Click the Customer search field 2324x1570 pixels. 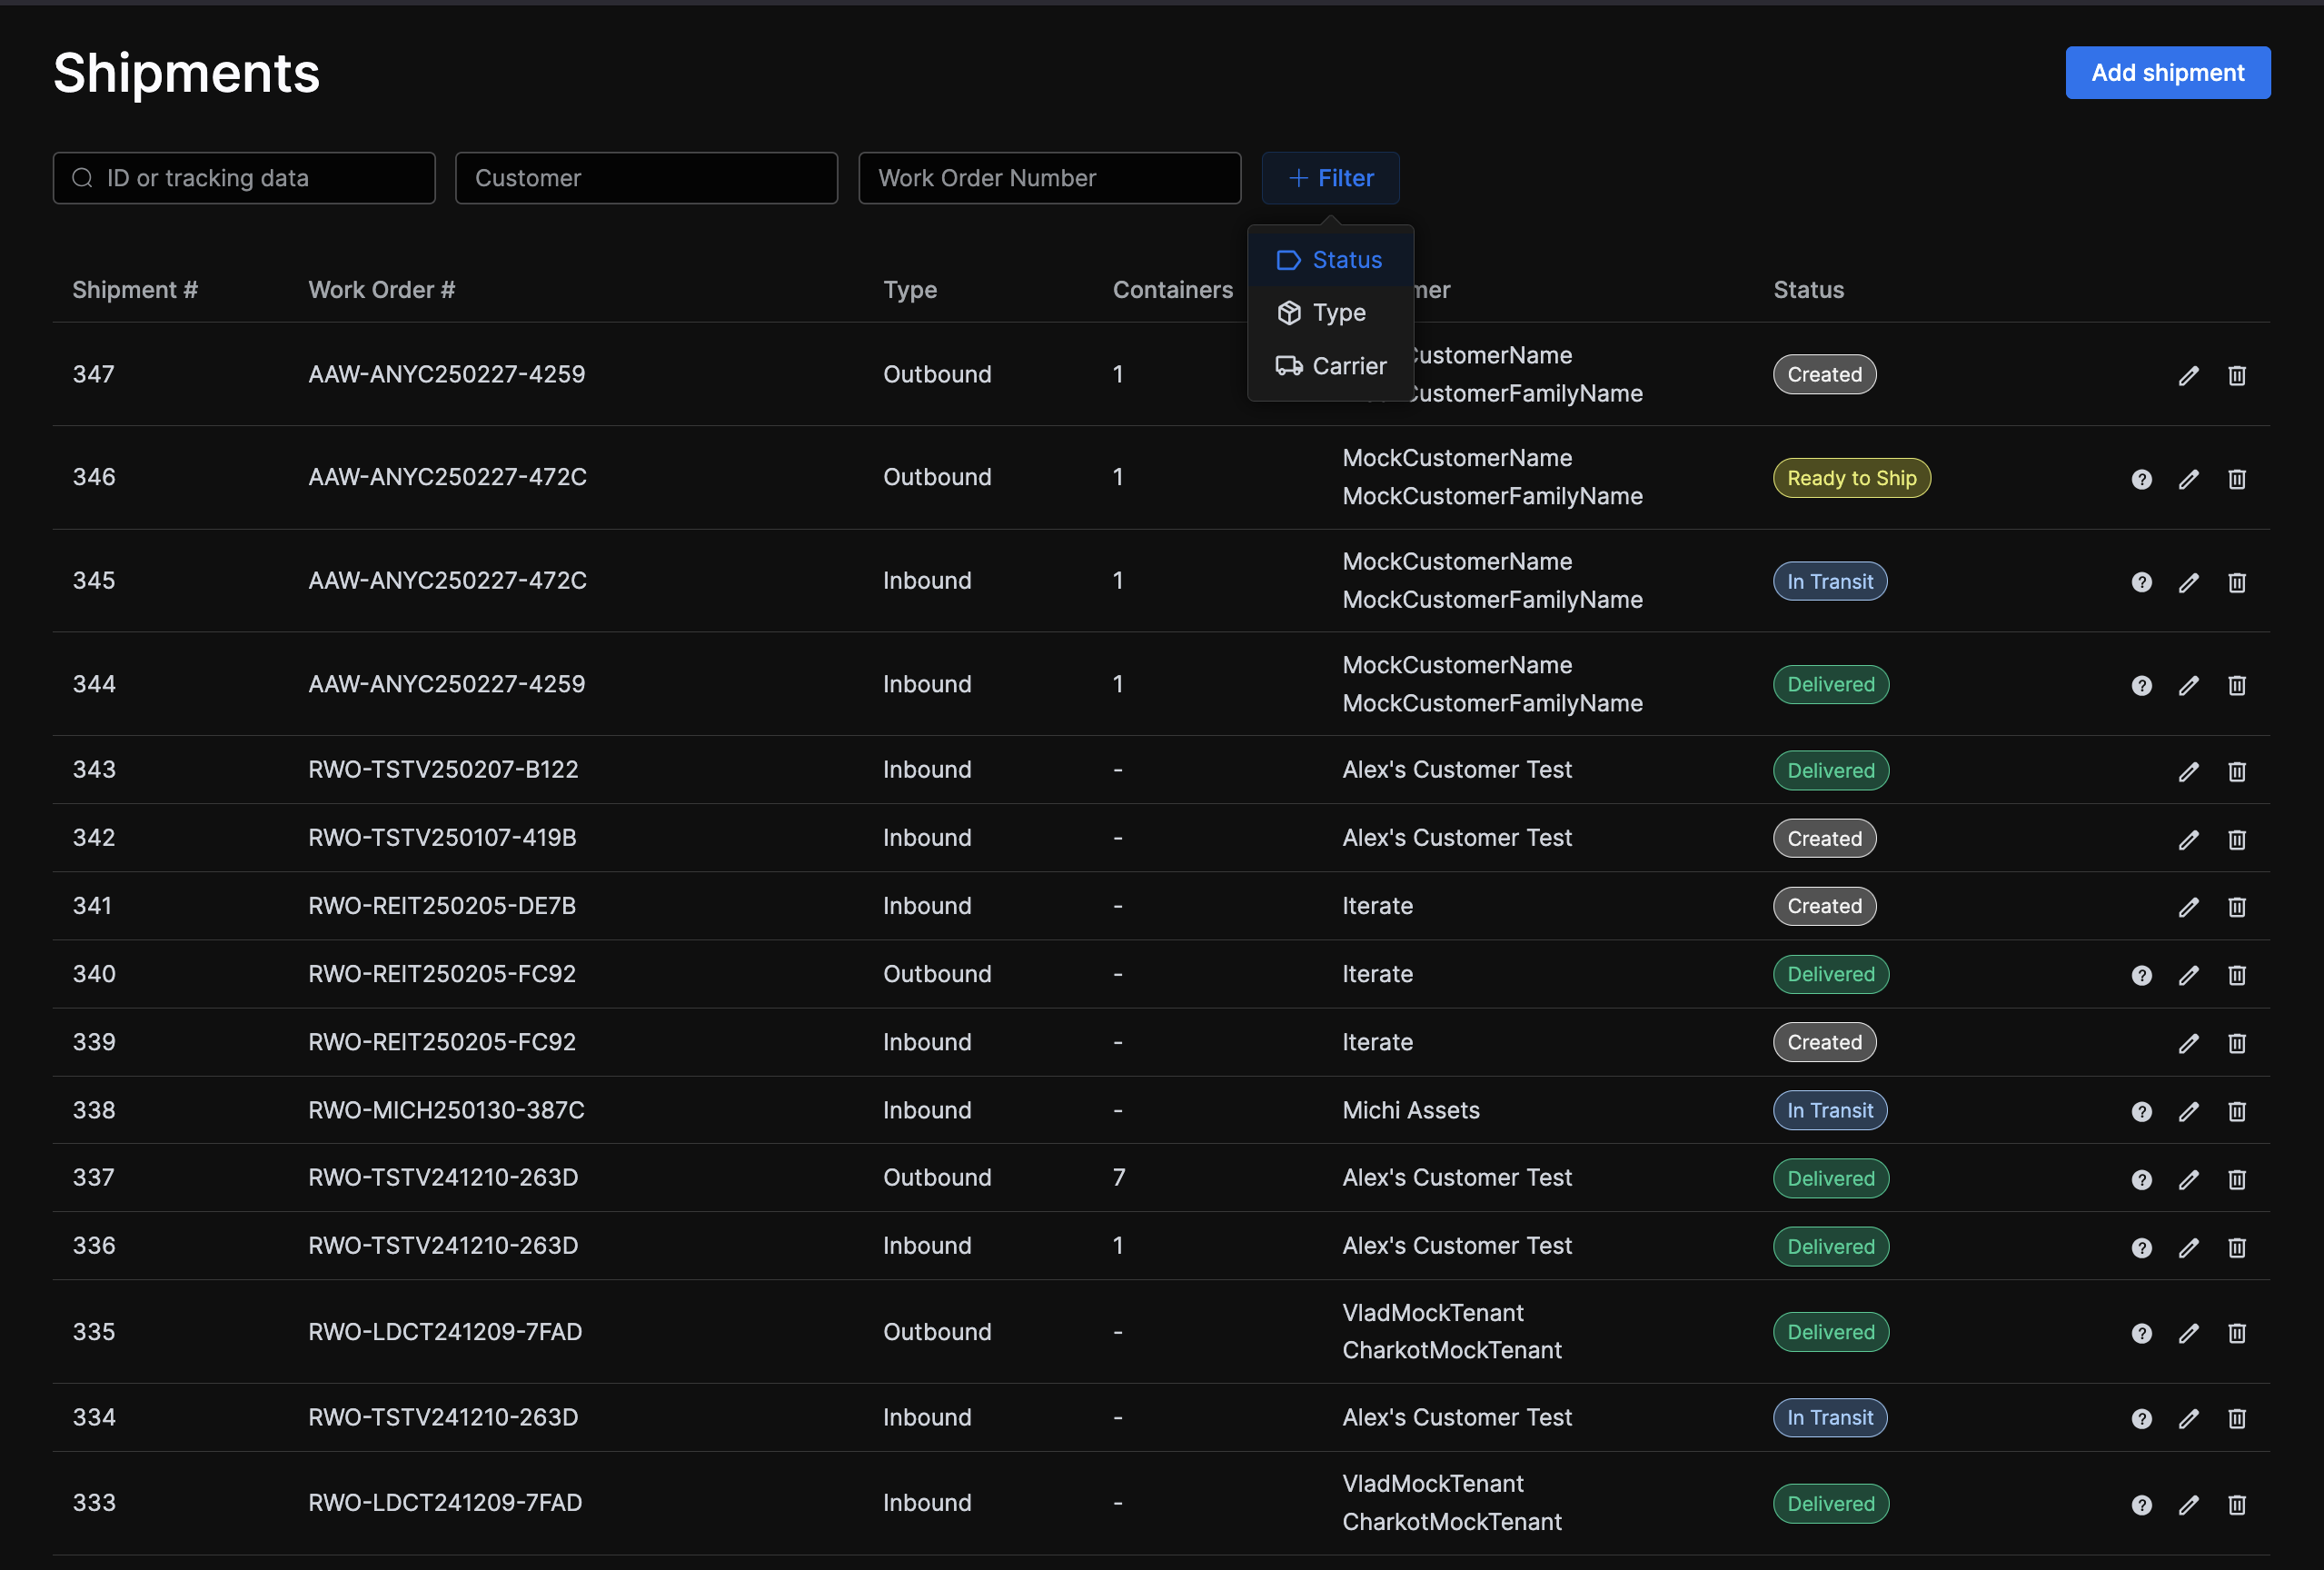click(646, 178)
